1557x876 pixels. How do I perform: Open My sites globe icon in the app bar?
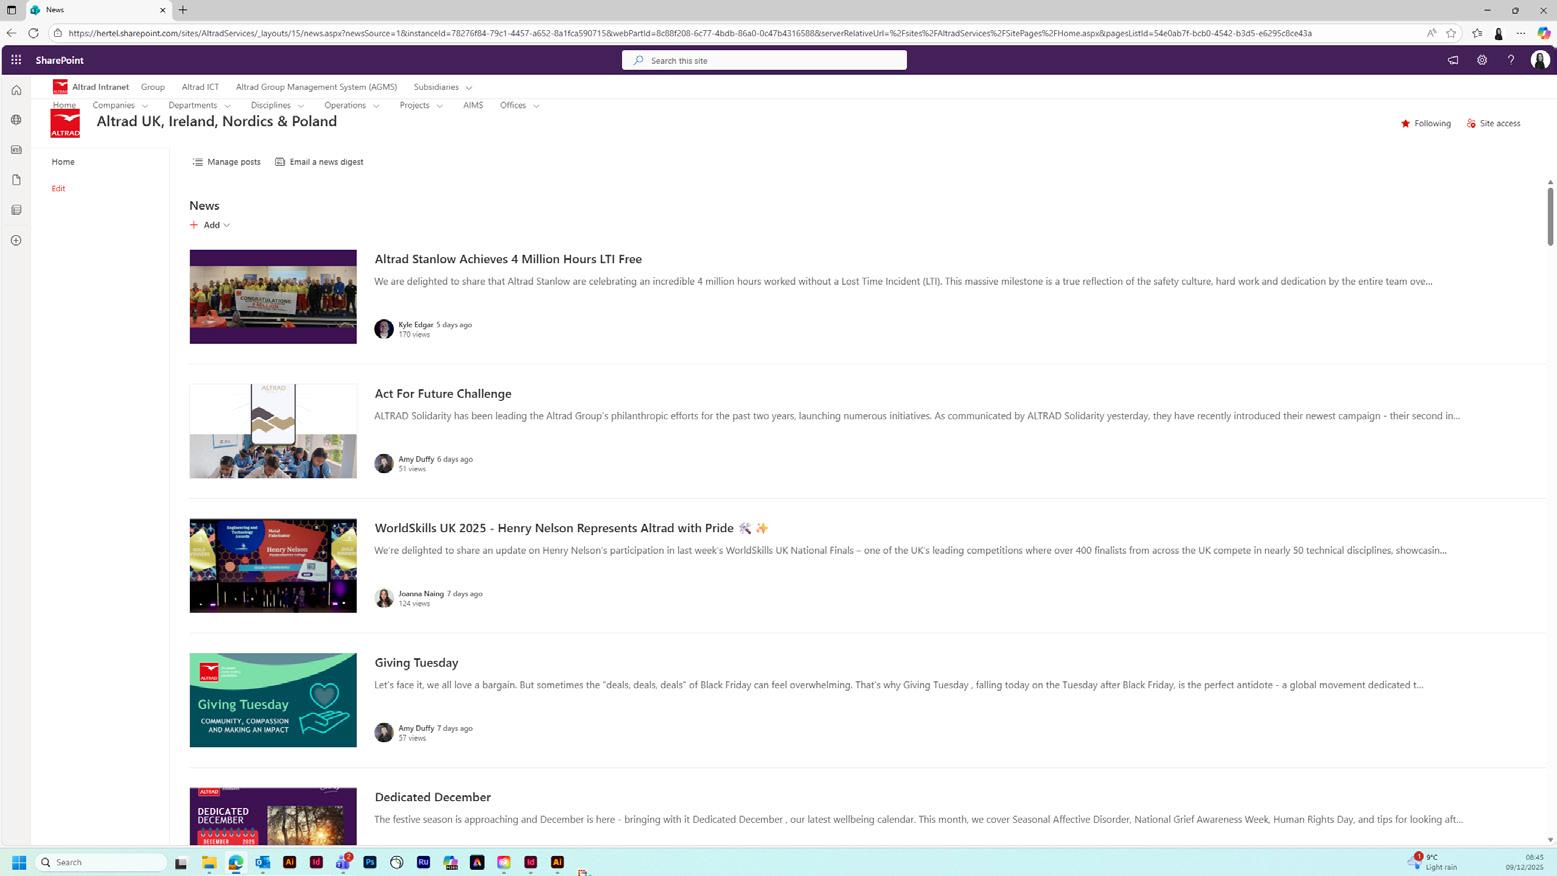click(x=16, y=120)
